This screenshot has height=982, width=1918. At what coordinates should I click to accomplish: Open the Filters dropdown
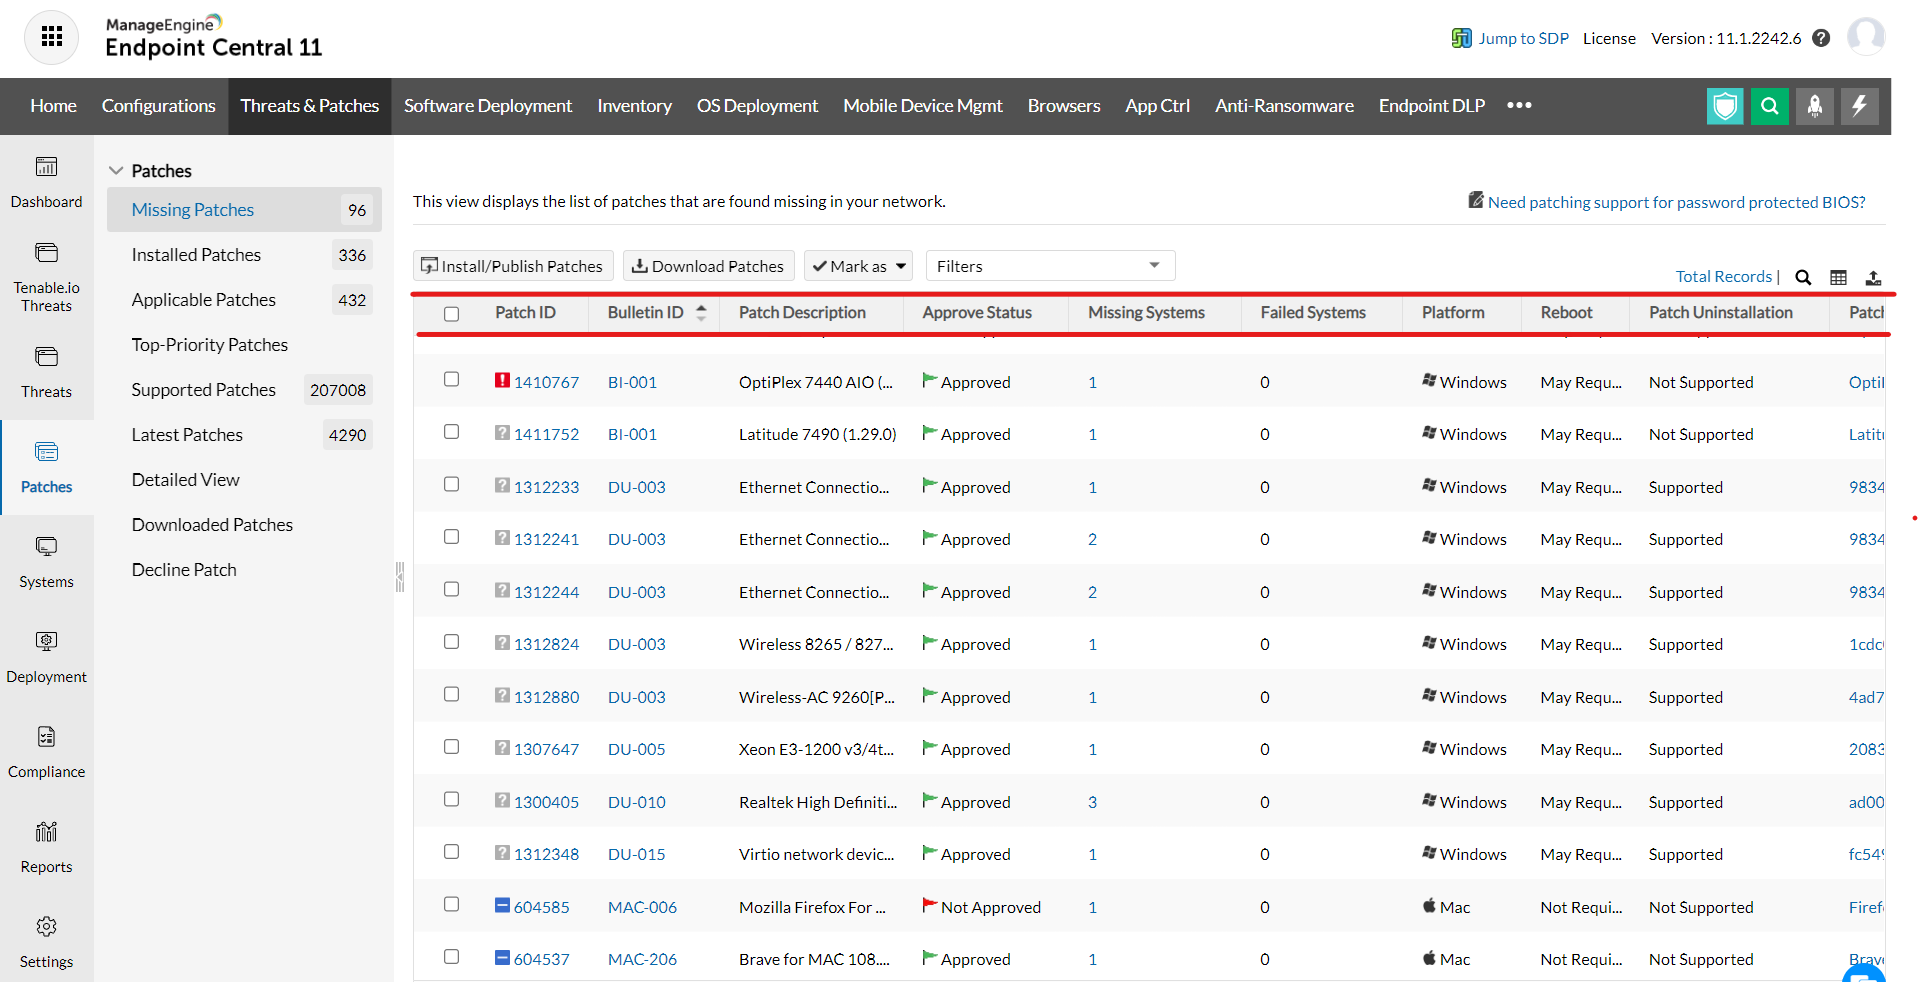coord(1049,266)
